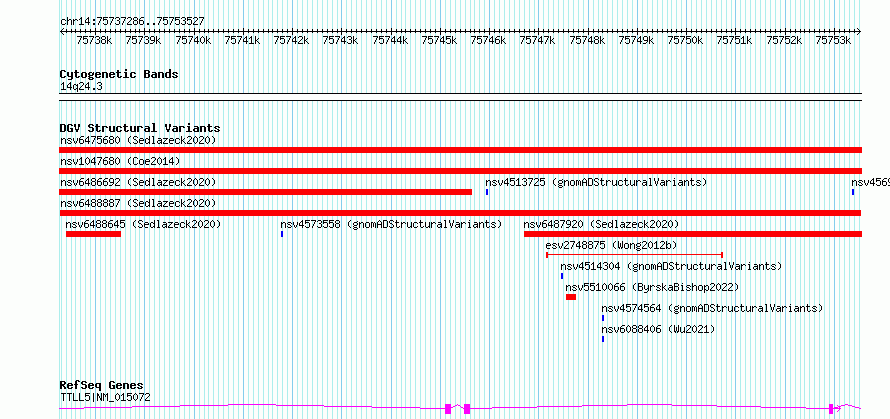Click the 14q24.3 band label
Screen dimensions: 890x419
(81, 86)
